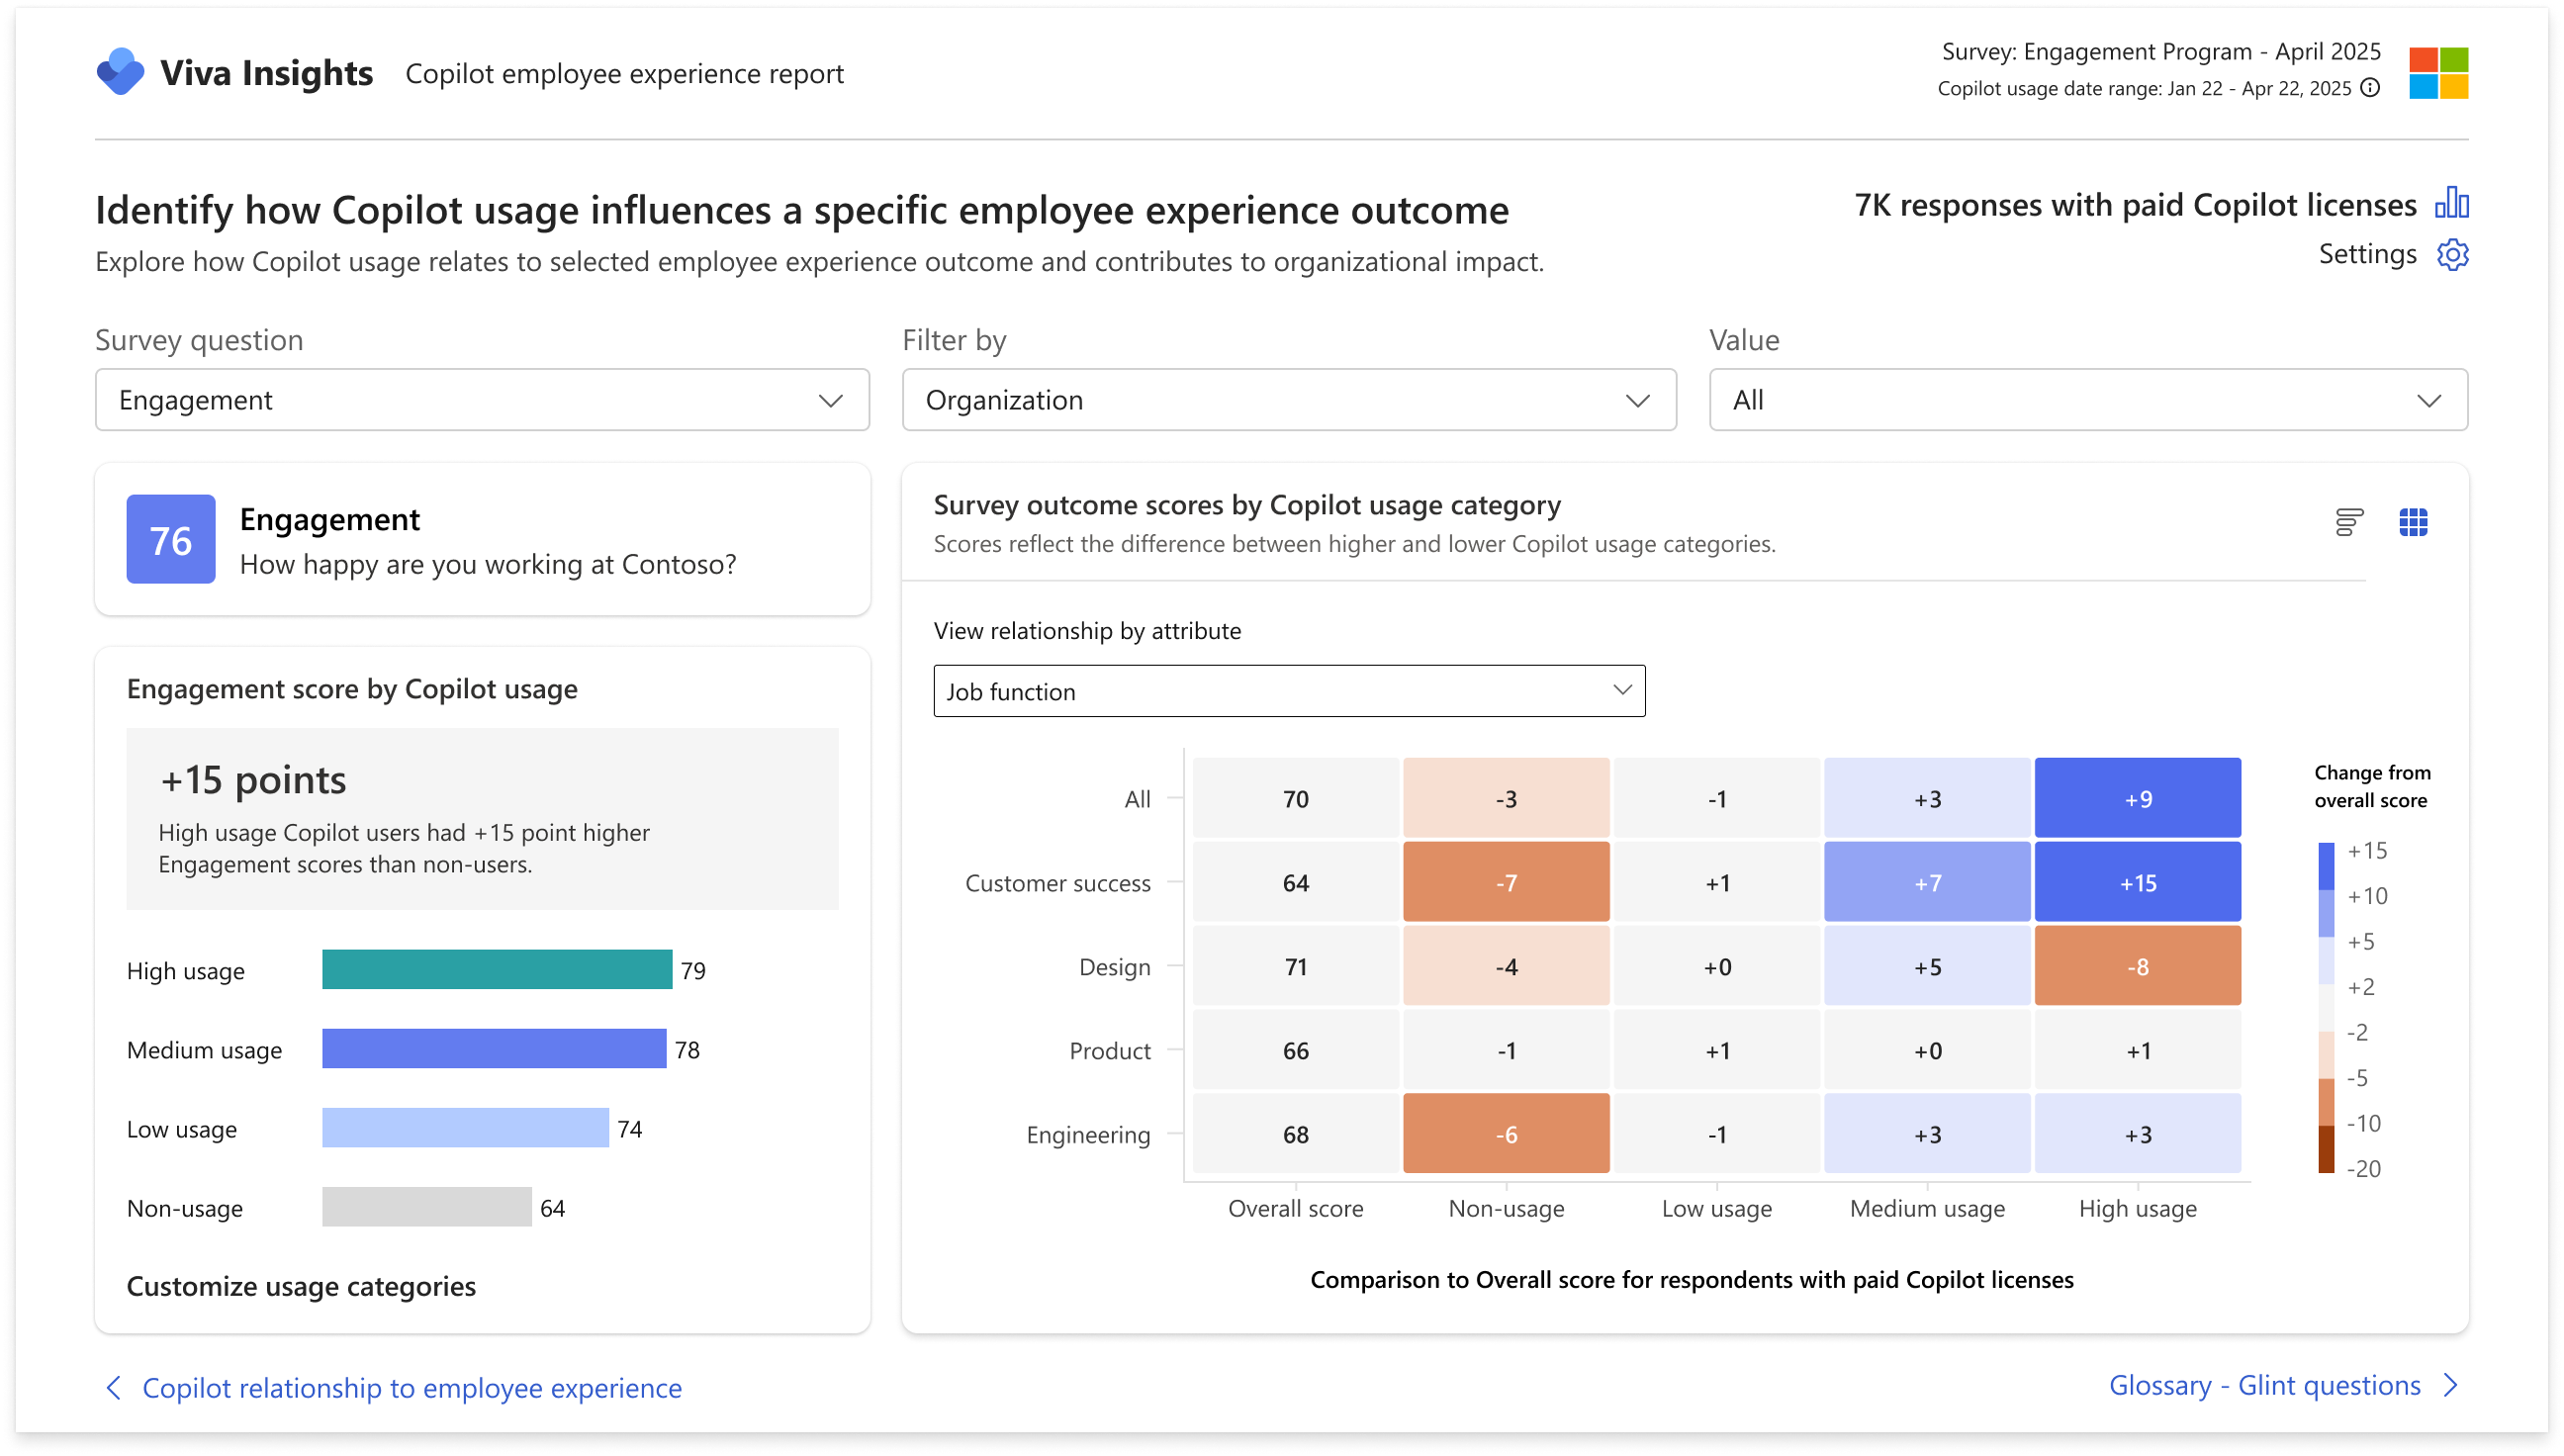Click Survey: Engagement Program - April 2025 text

pos(2160,51)
